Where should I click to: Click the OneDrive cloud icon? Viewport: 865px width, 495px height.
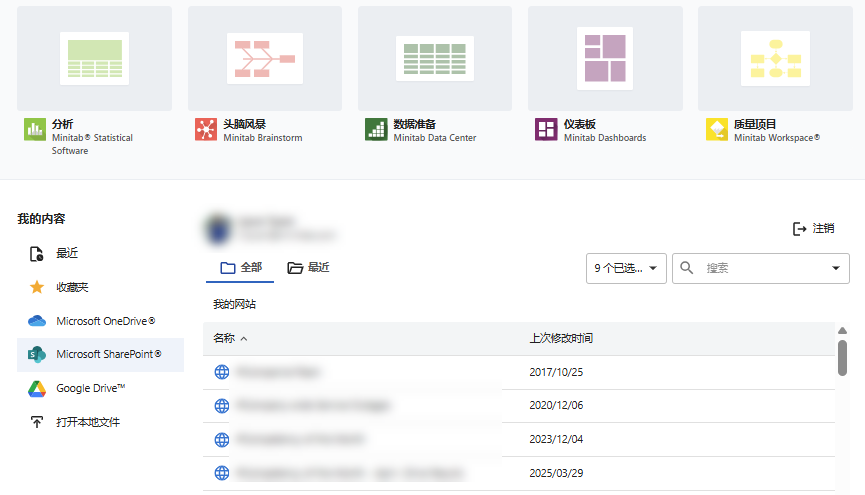[x=37, y=321]
